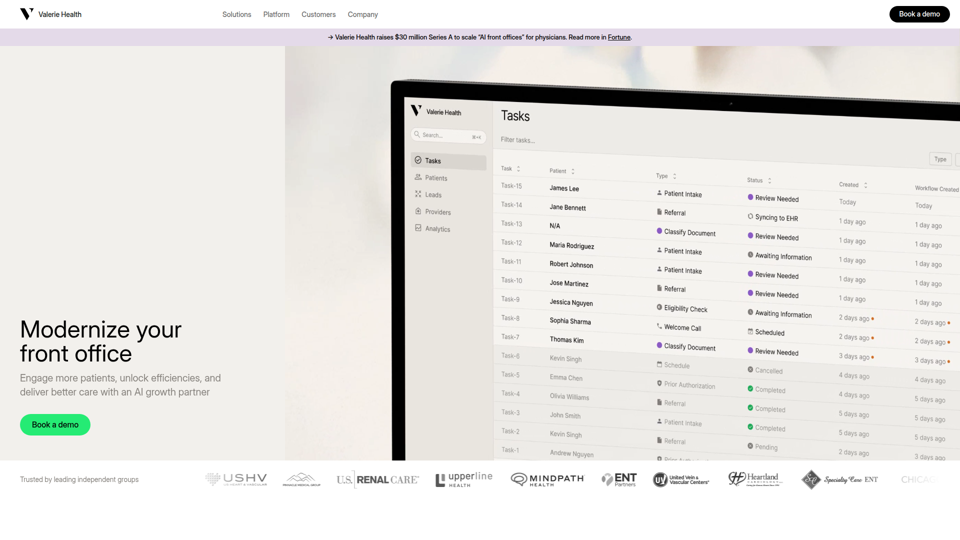Open the Fortune article link
This screenshot has width=960, height=540.
(x=619, y=37)
